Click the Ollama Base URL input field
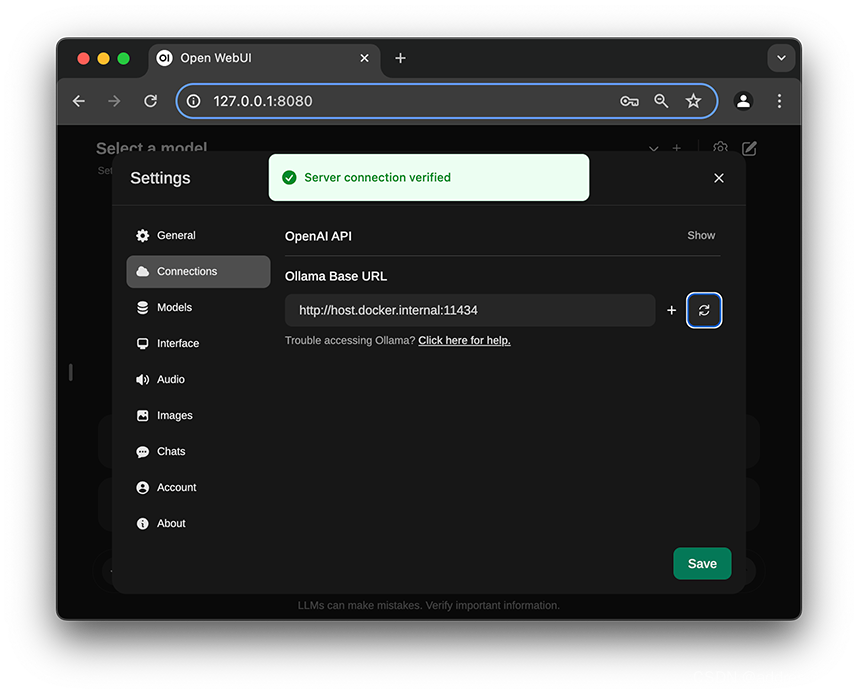857x694 pixels. (x=469, y=310)
